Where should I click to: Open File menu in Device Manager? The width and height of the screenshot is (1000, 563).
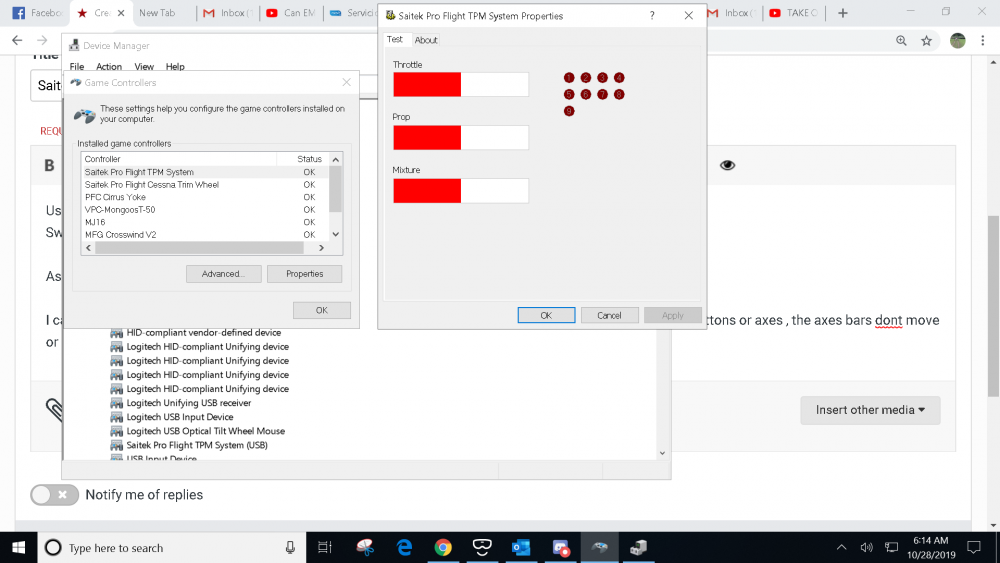point(77,66)
